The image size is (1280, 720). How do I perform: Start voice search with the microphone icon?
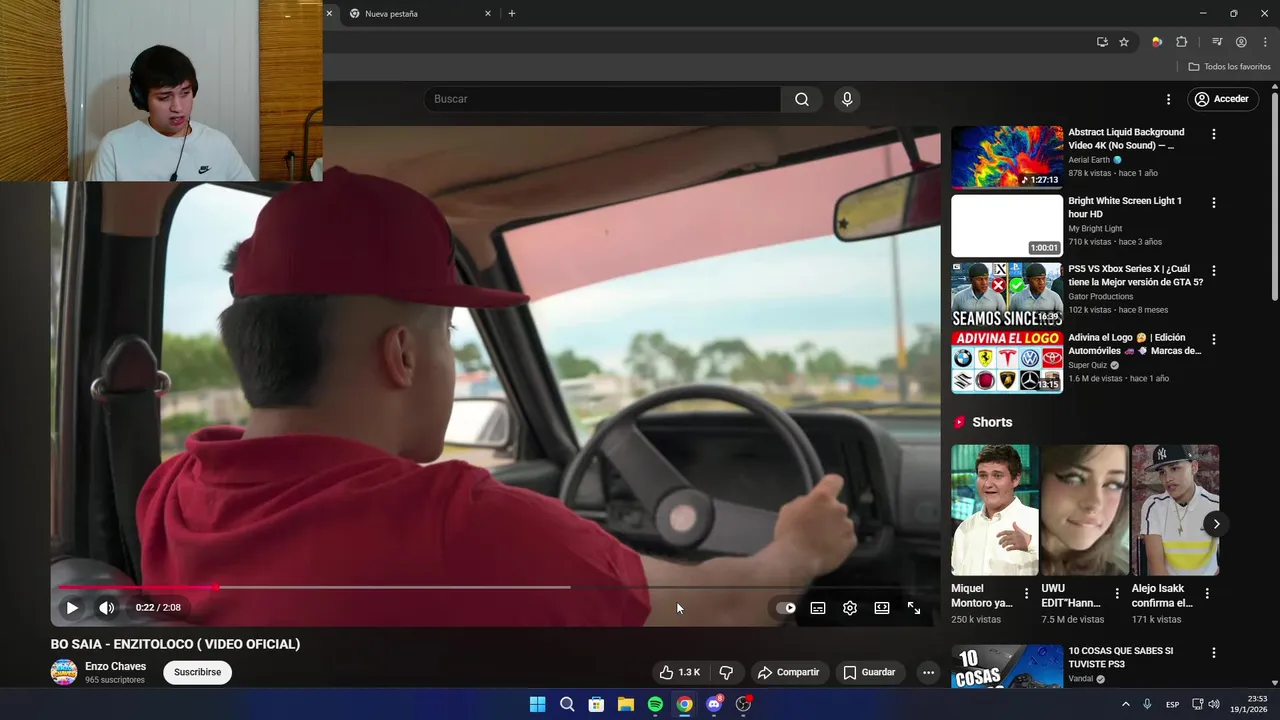[847, 99]
